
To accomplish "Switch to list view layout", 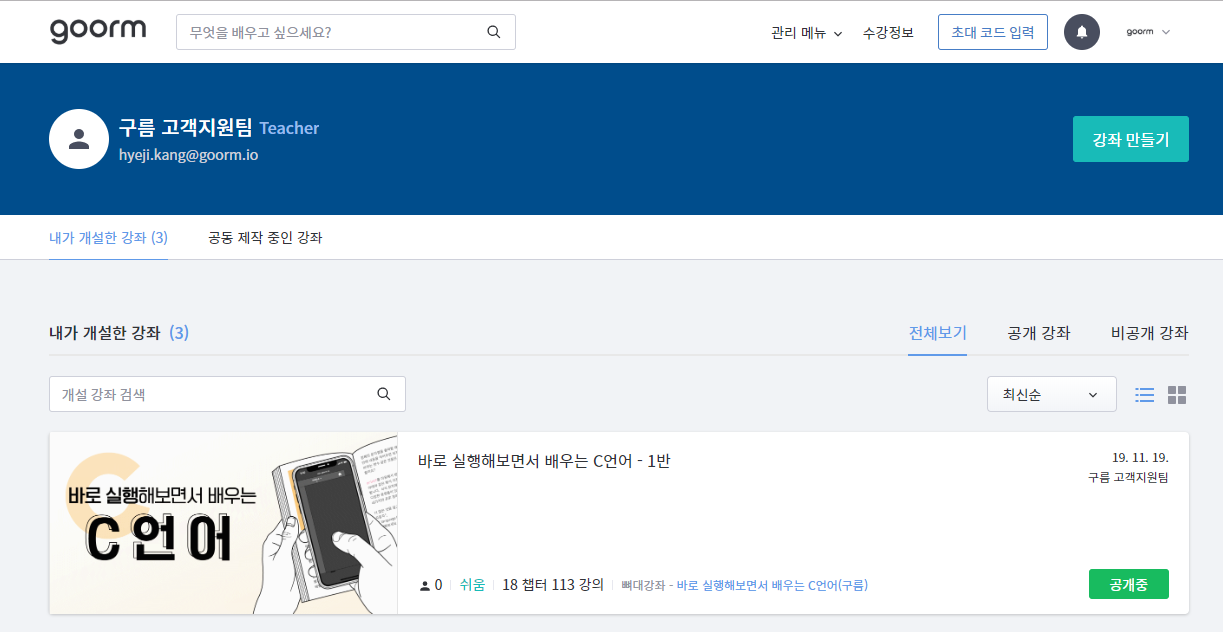I will tap(1145, 395).
